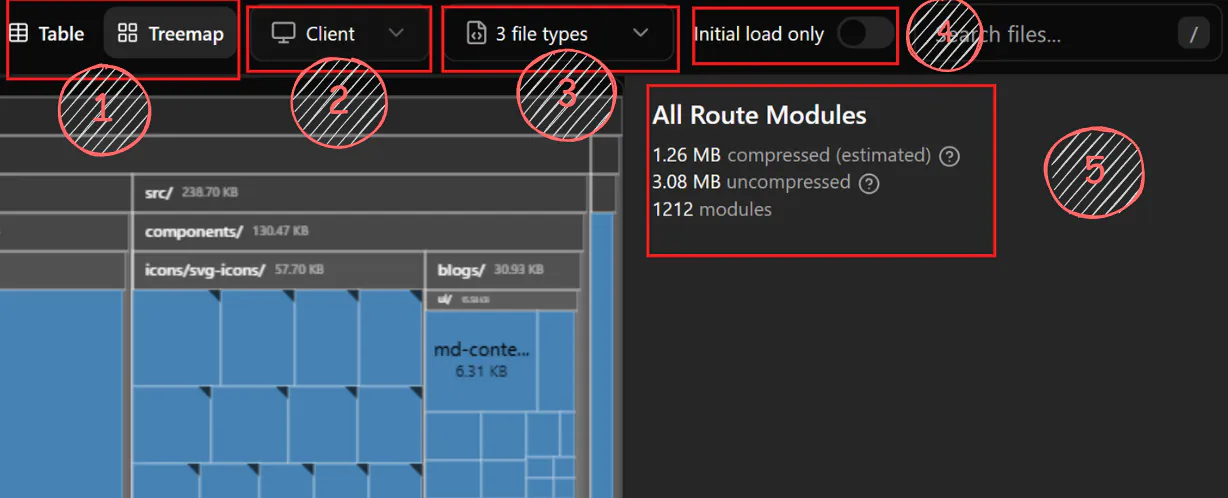Select the icons/svg-icons/ treemap folder

coord(277,270)
